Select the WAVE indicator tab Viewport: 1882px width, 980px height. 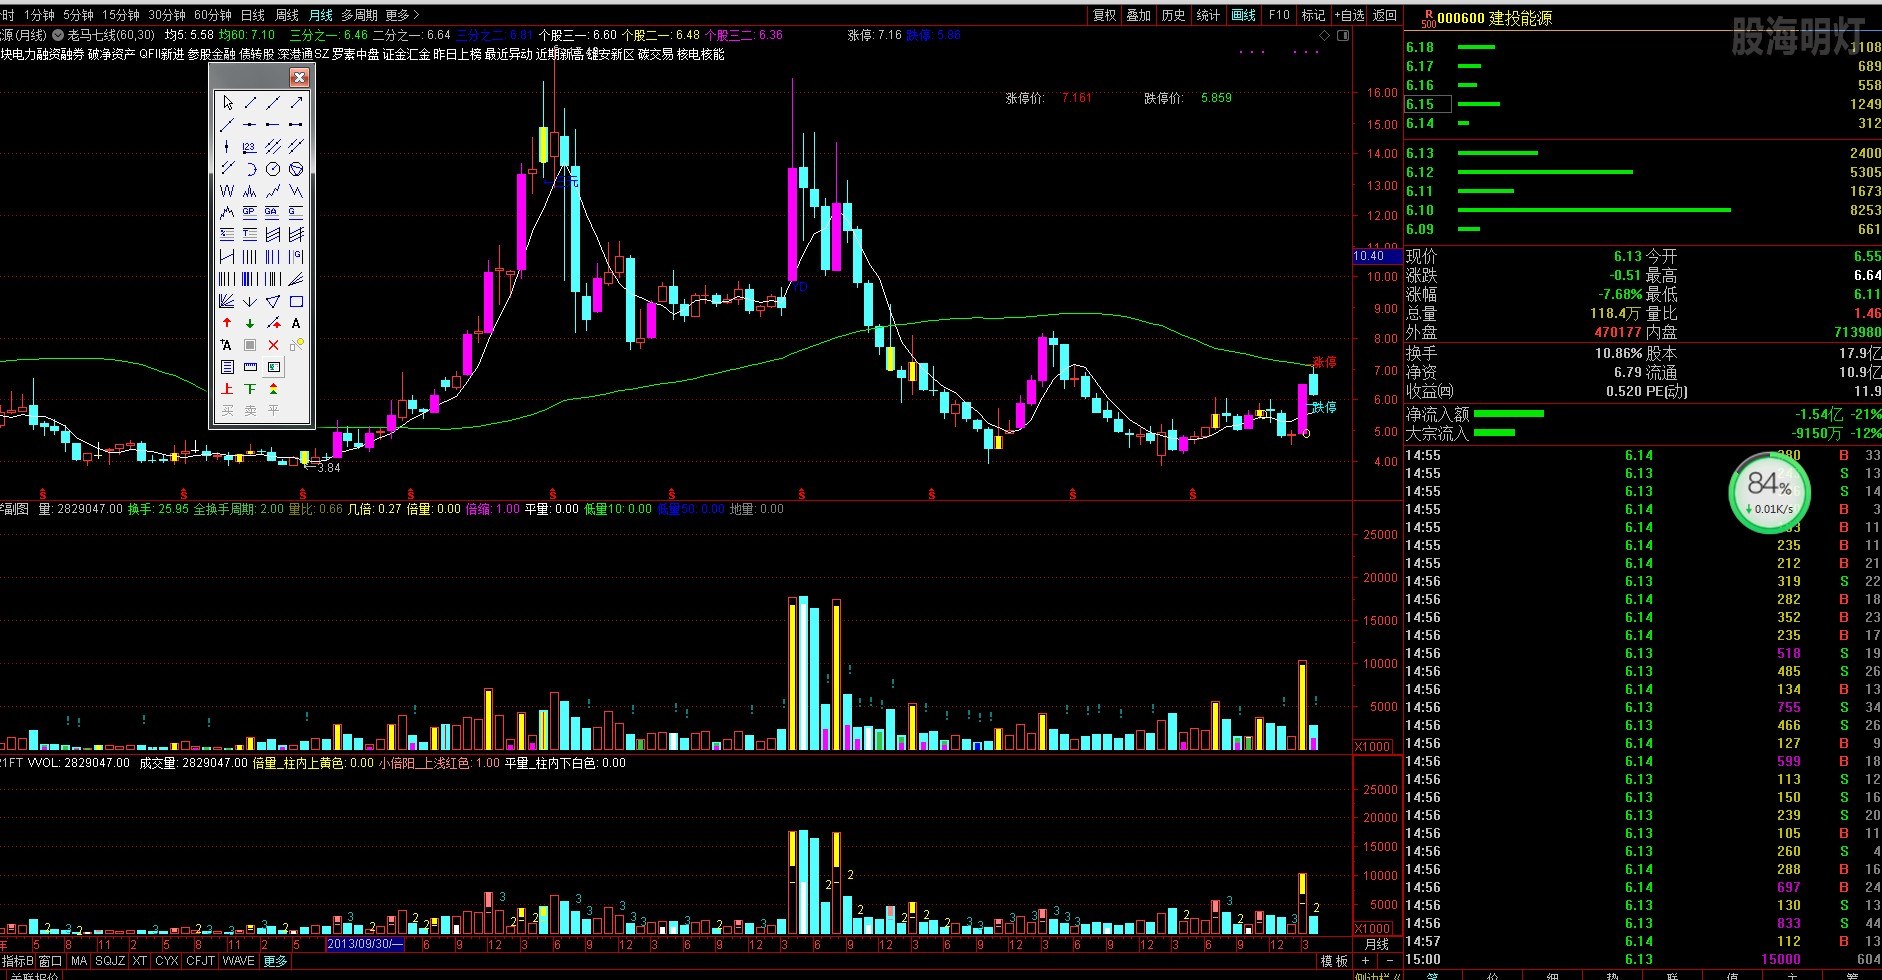coord(239,961)
